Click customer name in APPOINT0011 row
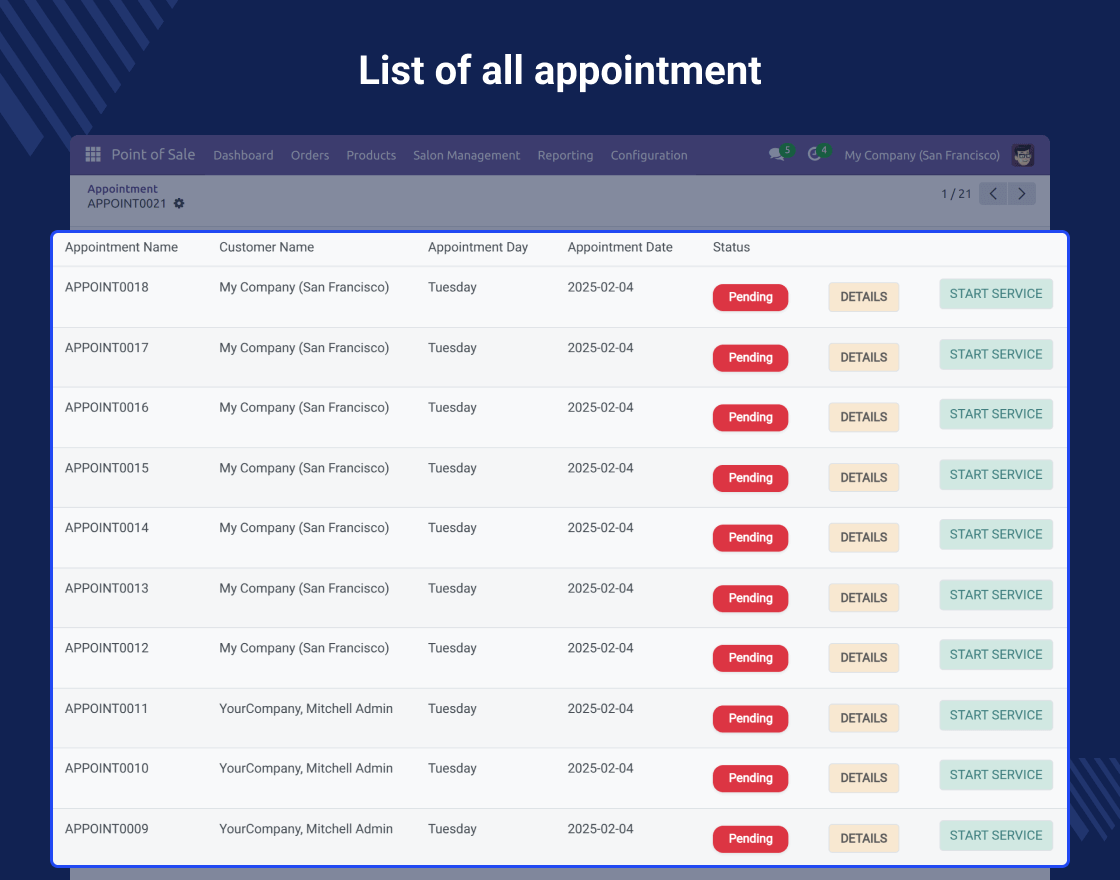The image size is (1120, 880). click(306, 709)
